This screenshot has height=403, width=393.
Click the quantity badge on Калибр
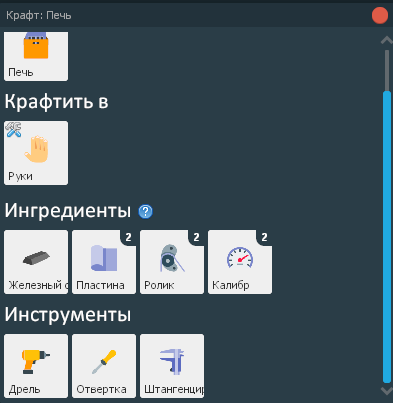(264, 237)
